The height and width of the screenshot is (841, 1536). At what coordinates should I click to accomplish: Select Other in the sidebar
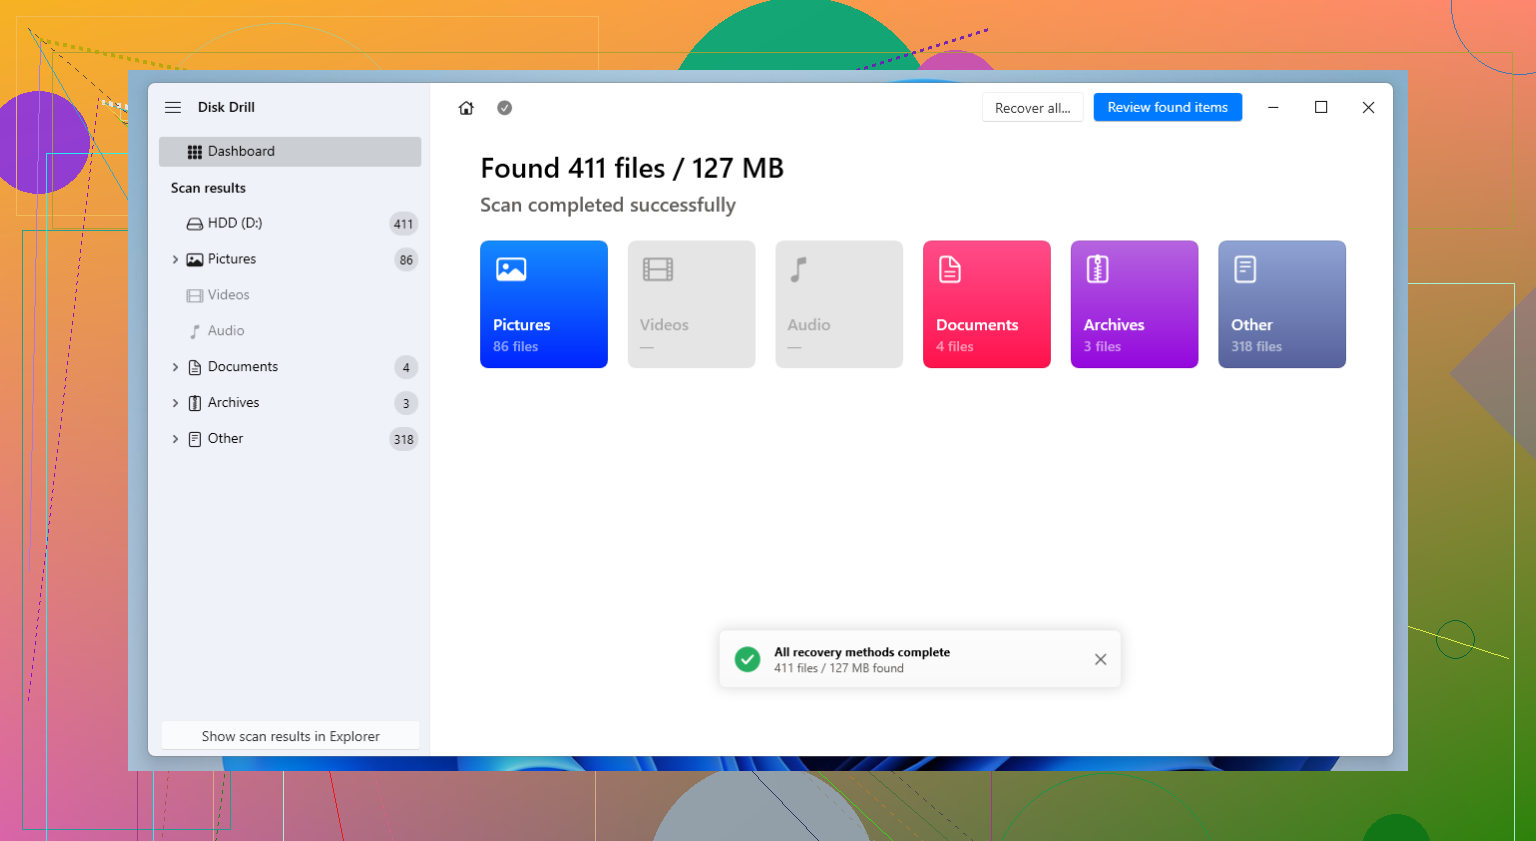(290, 439)
